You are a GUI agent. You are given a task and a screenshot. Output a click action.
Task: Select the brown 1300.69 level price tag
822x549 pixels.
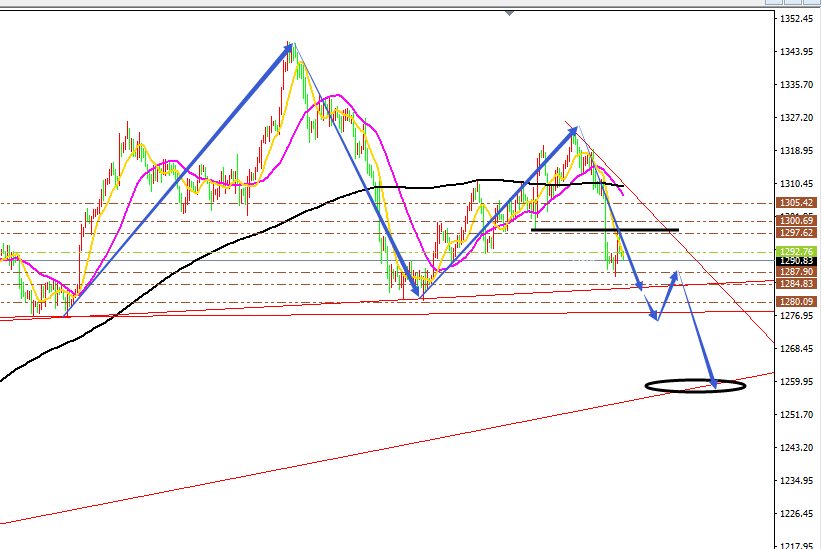pyautogui.click(x=796, y=221)
